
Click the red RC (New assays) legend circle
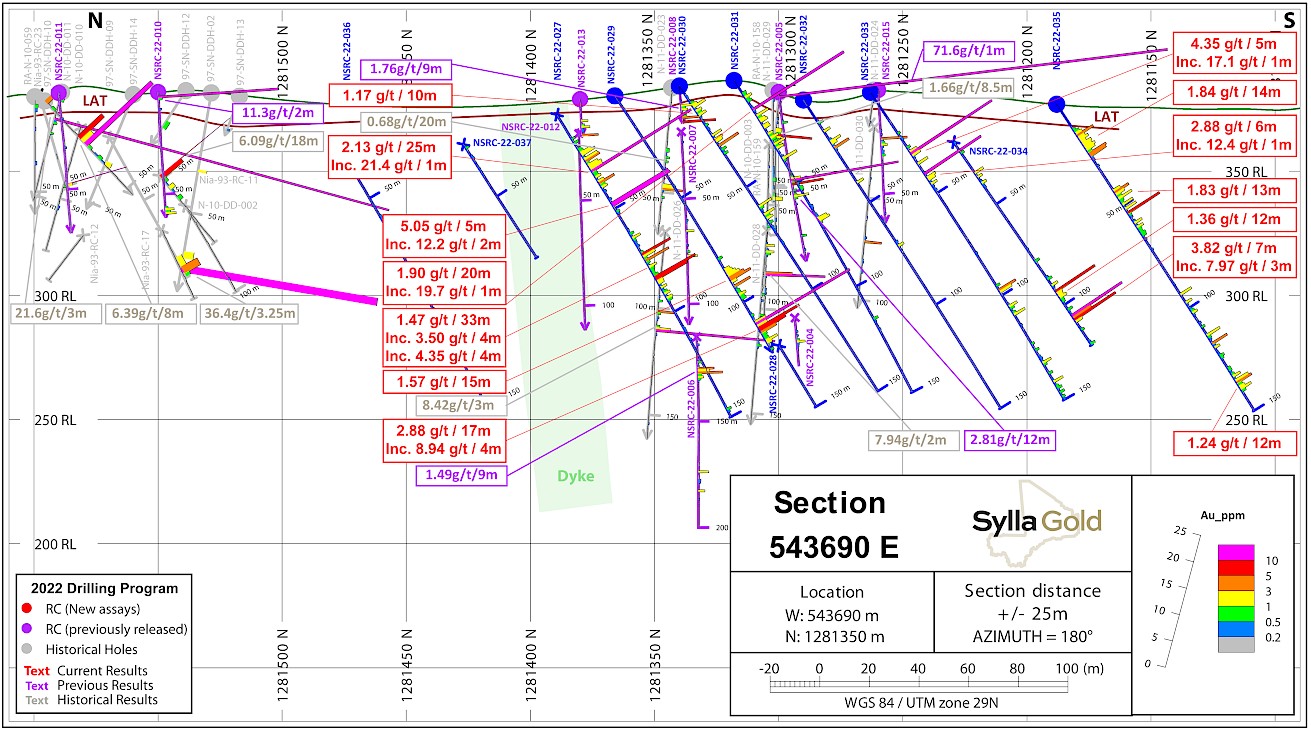(26, 608)
